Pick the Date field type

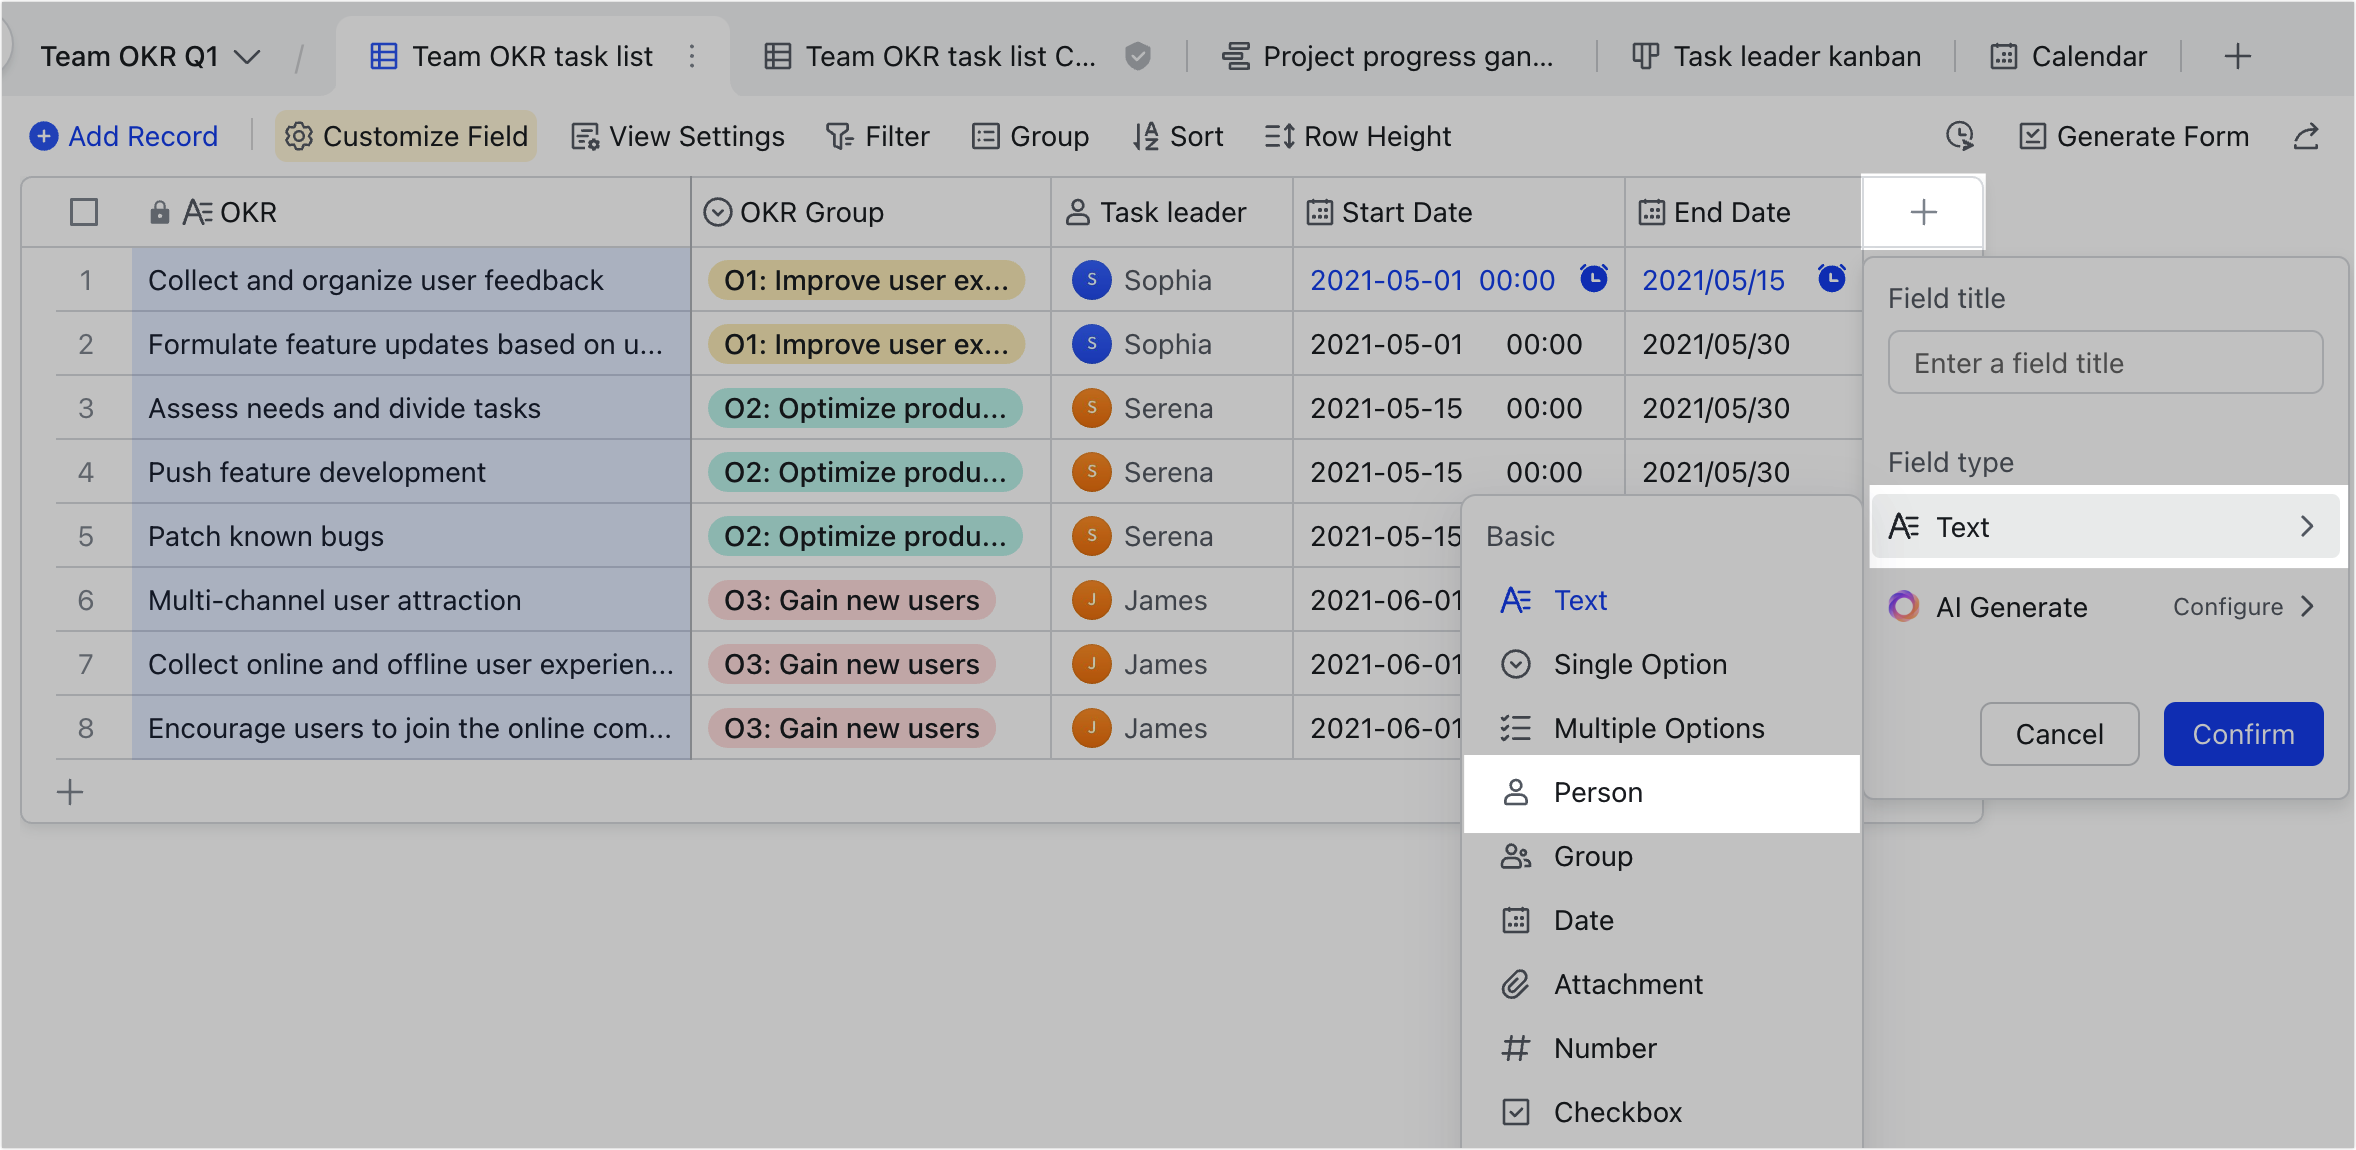1661,920
